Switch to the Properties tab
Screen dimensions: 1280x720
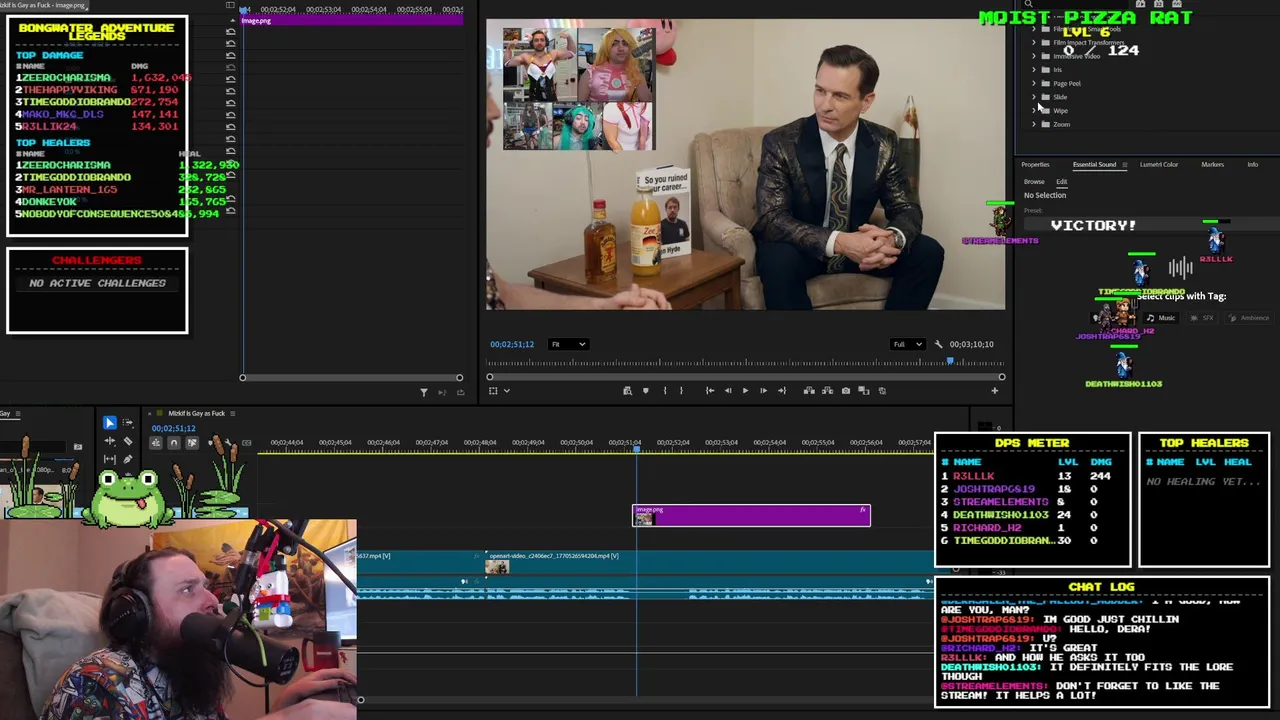[x=1035, y=164]
